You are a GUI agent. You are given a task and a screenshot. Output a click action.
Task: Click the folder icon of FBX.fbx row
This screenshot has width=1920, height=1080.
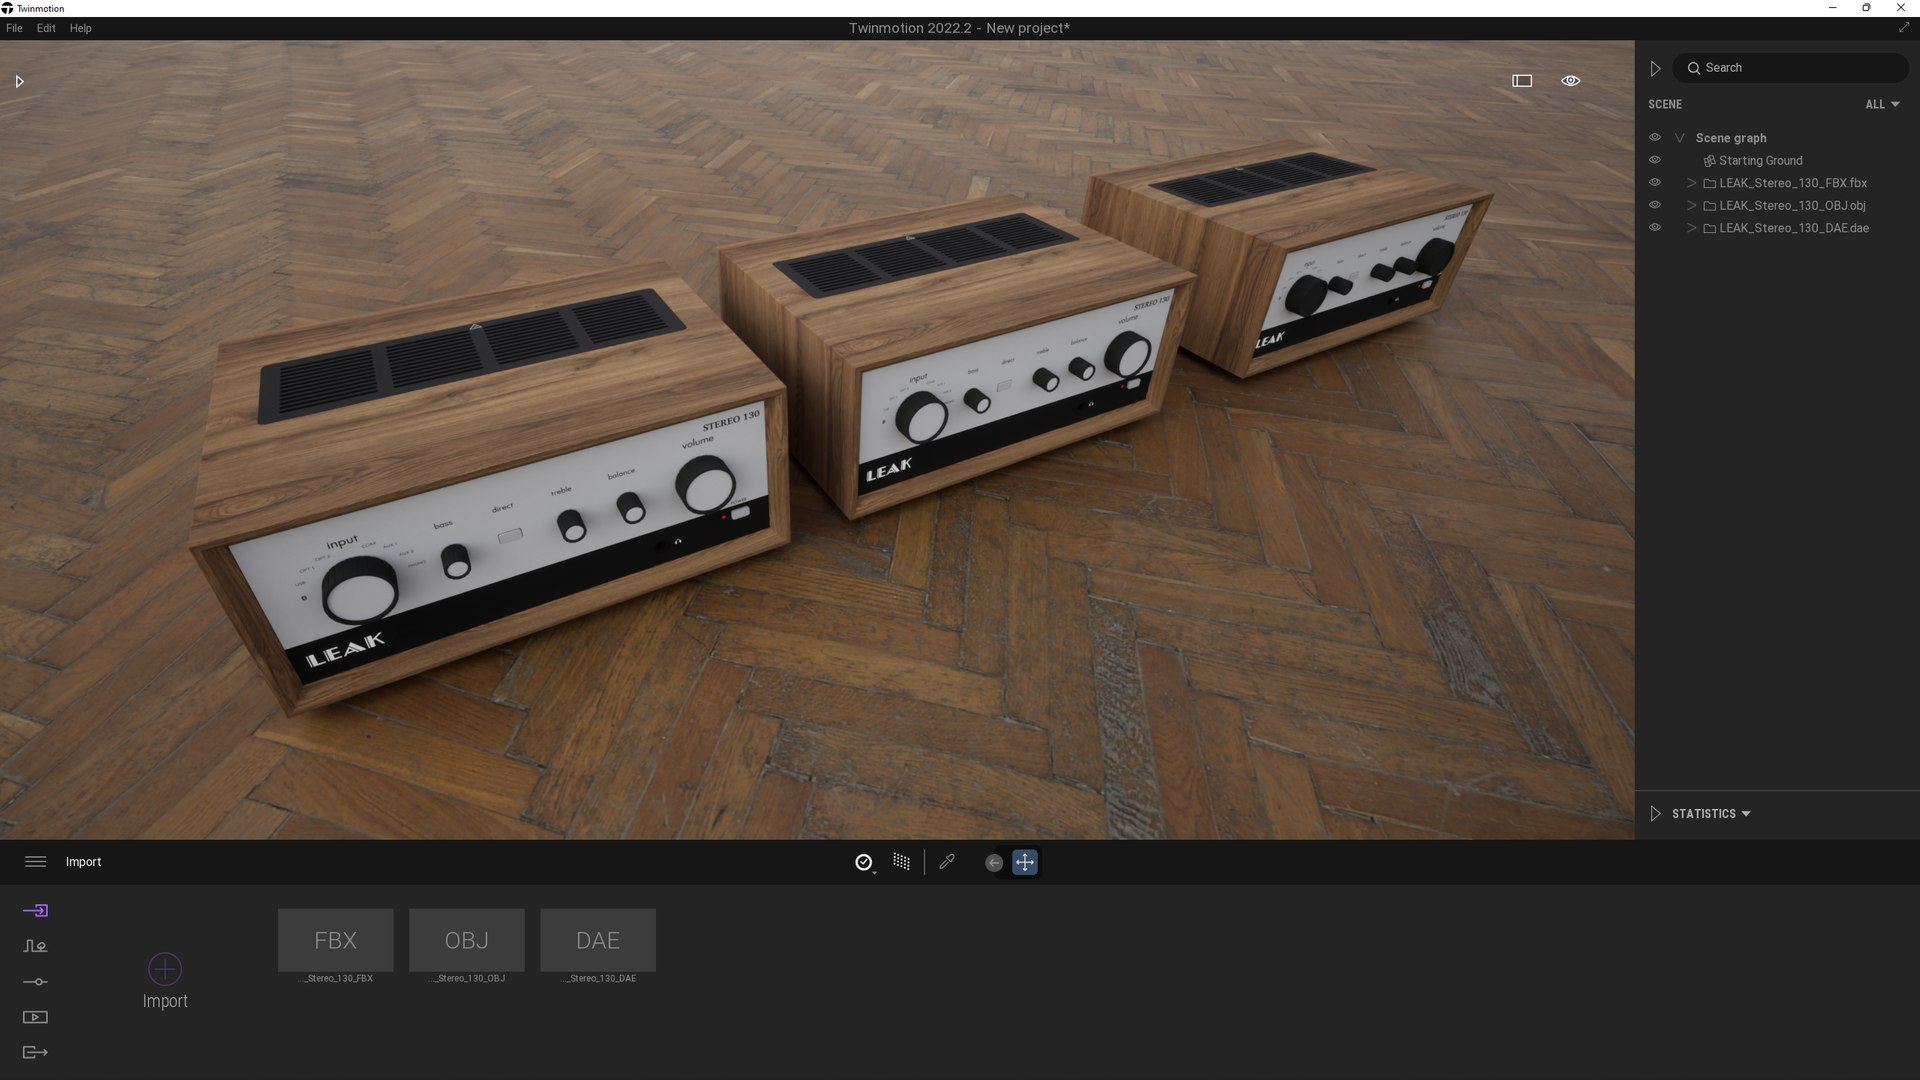pyautogui.click(x=1710, y=183)
